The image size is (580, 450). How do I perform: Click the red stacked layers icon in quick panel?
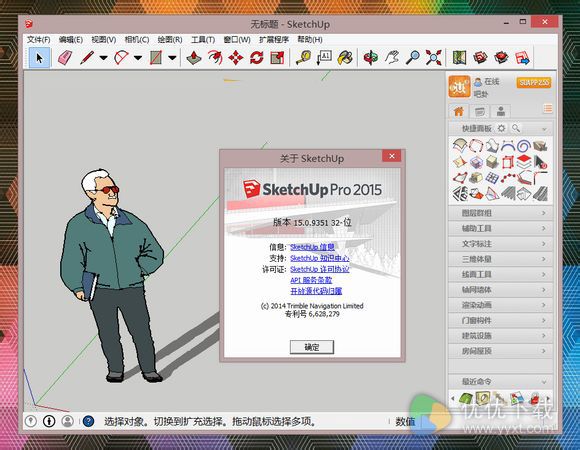pyautogui.click(x=524, y=162)
